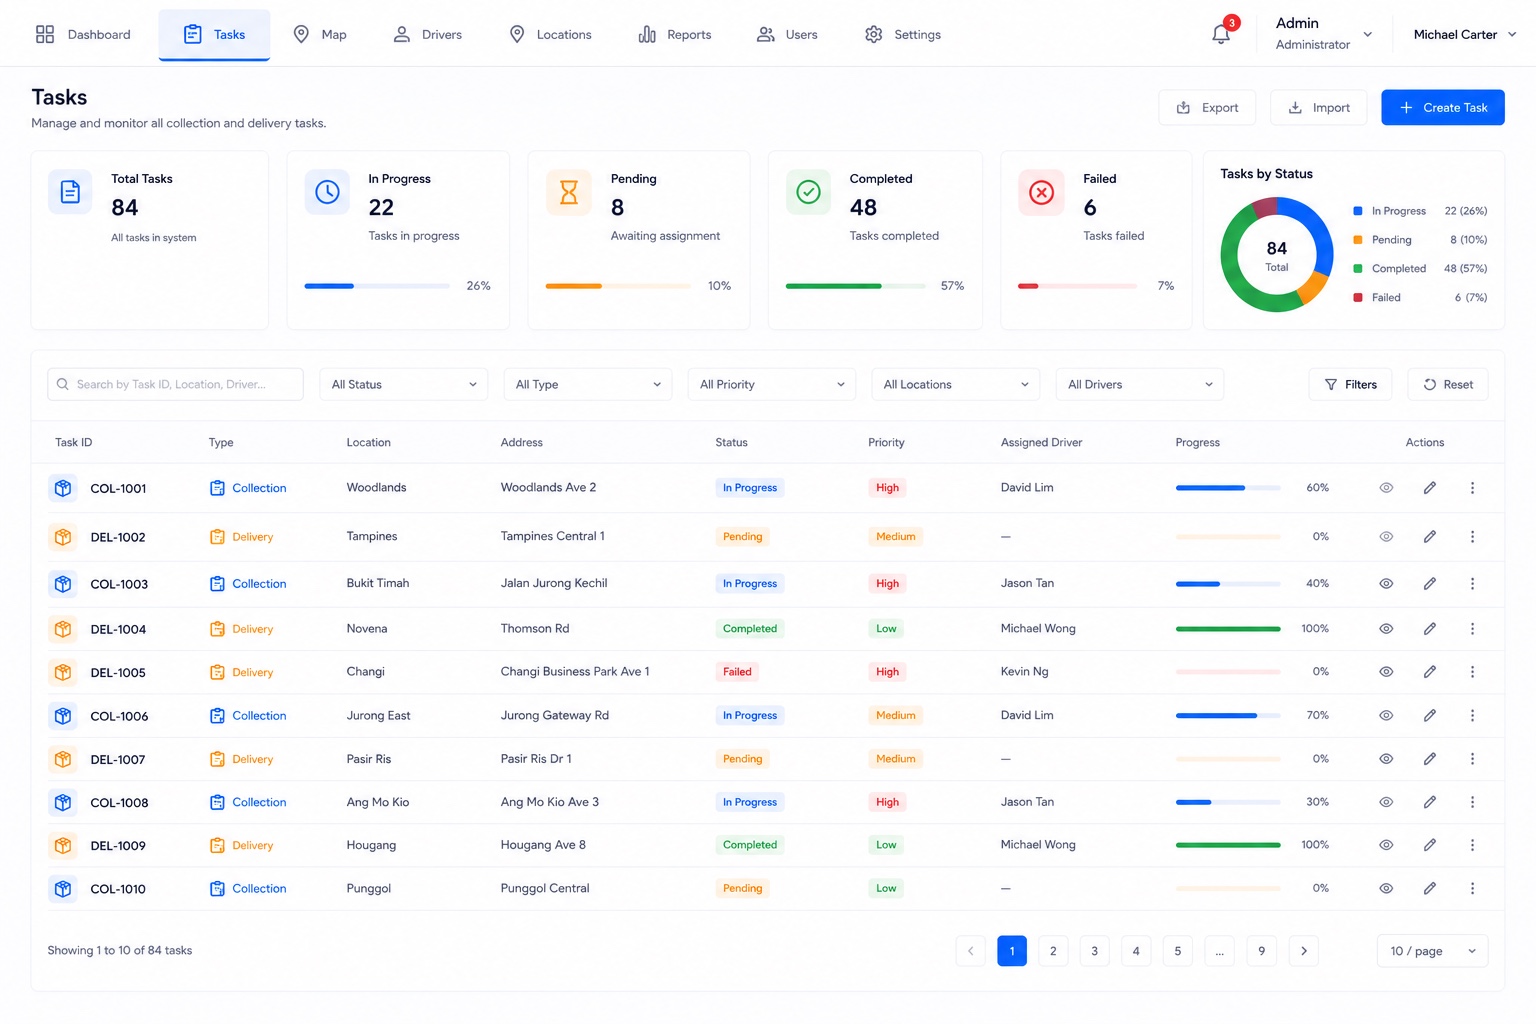Open the All Priority dropdown
Viewport: 1536px width, 1024px height.
click(x=772, y=384)
